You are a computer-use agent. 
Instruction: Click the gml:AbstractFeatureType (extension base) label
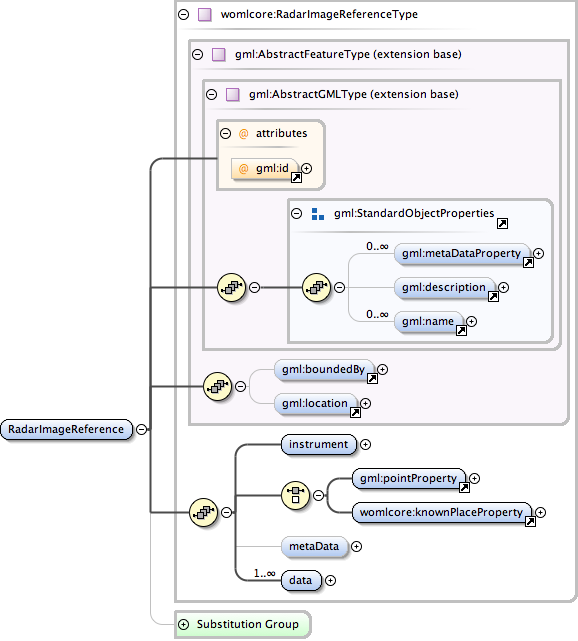348,54
